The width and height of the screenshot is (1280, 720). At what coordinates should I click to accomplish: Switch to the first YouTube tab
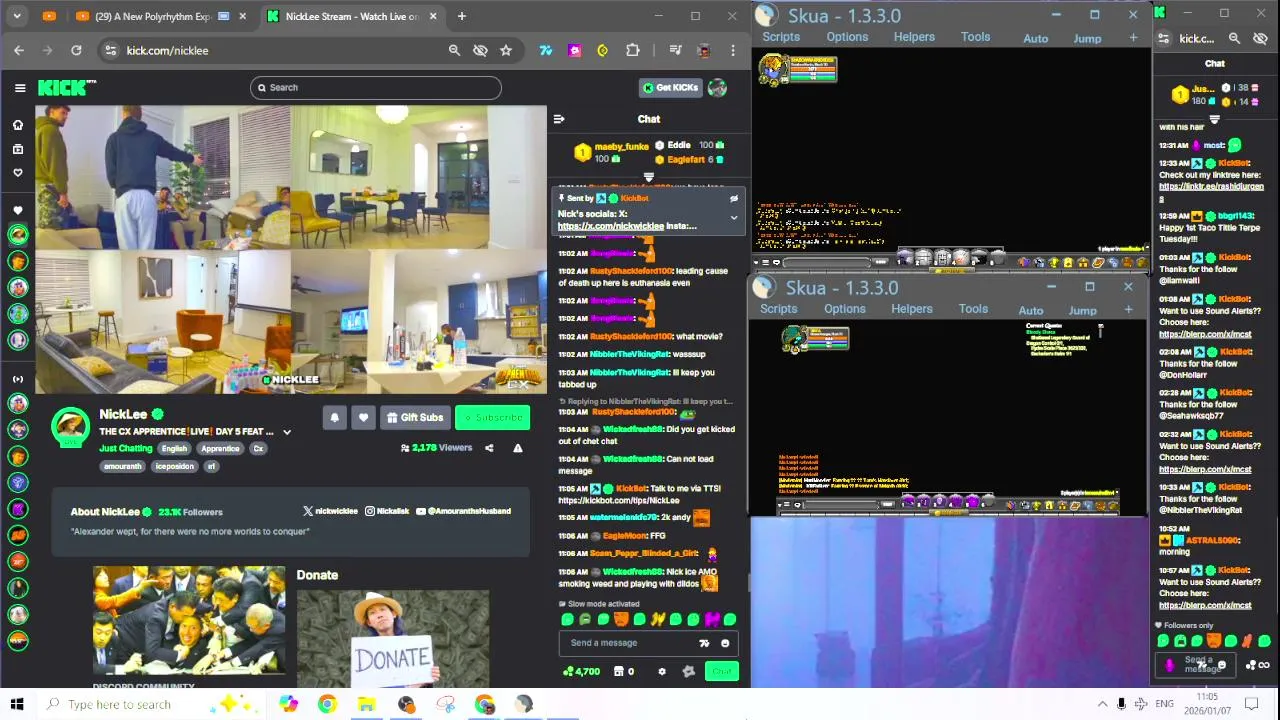pyautogui.click(x=49, y=16)
